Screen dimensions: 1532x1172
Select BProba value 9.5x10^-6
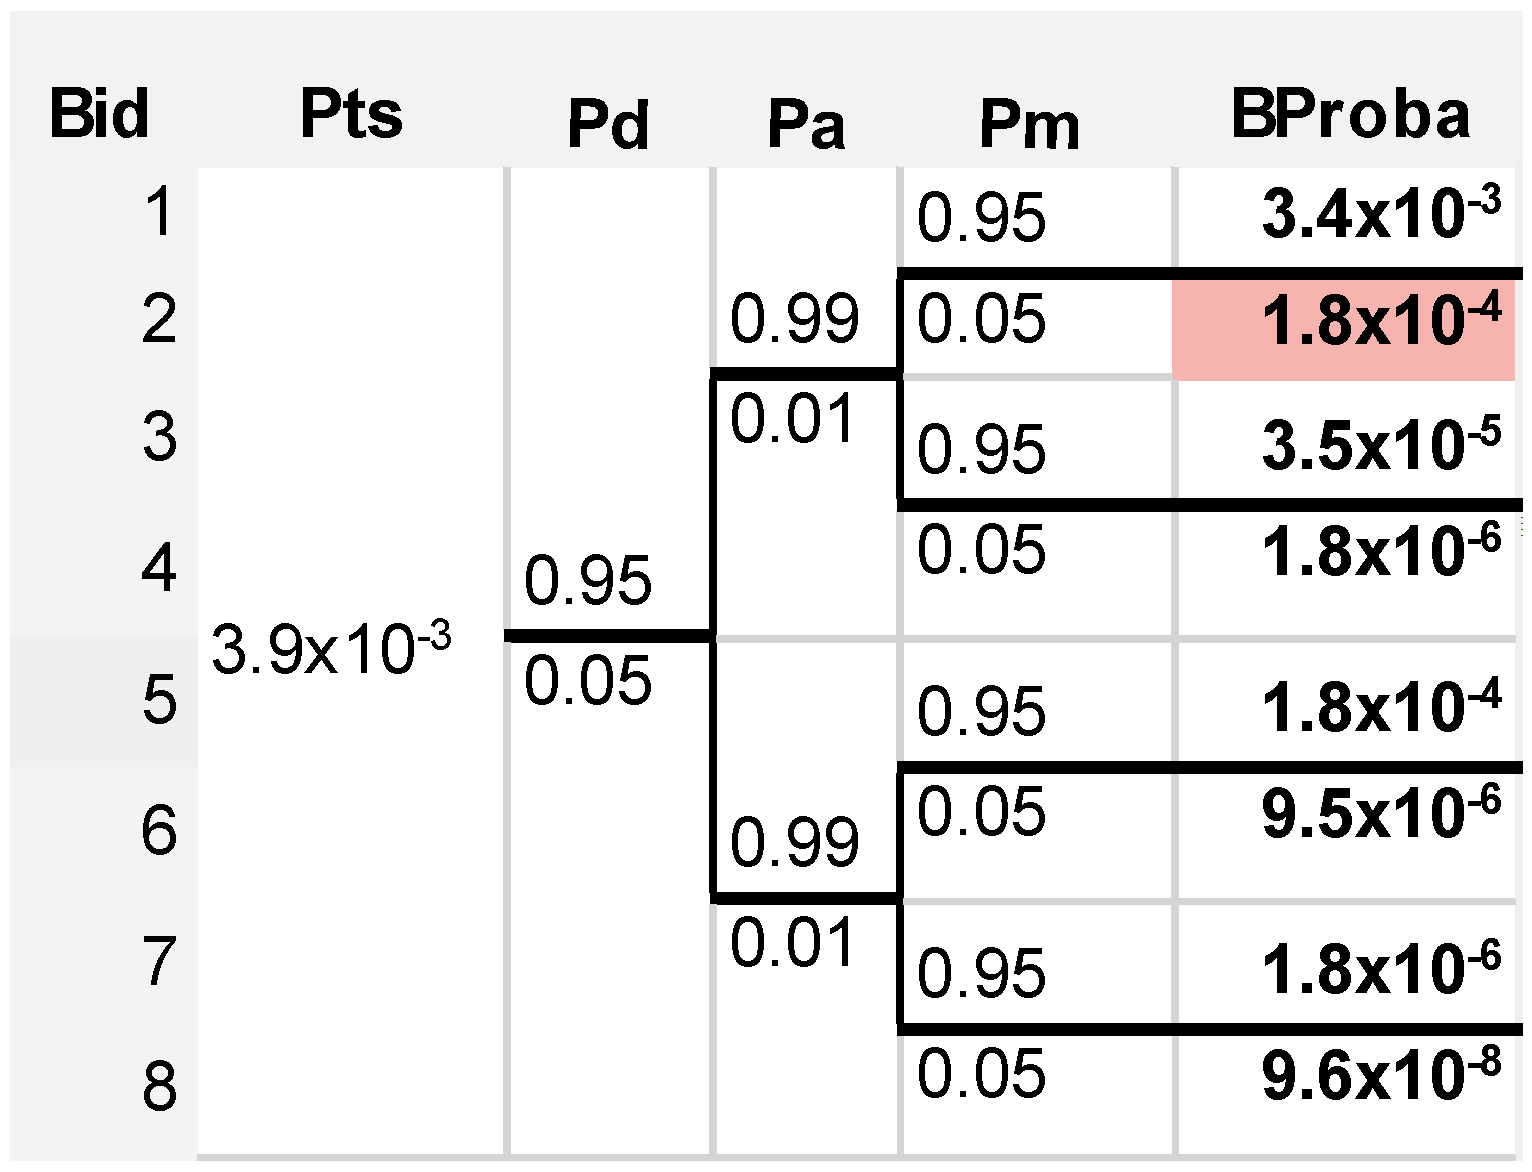point(1380,813)
